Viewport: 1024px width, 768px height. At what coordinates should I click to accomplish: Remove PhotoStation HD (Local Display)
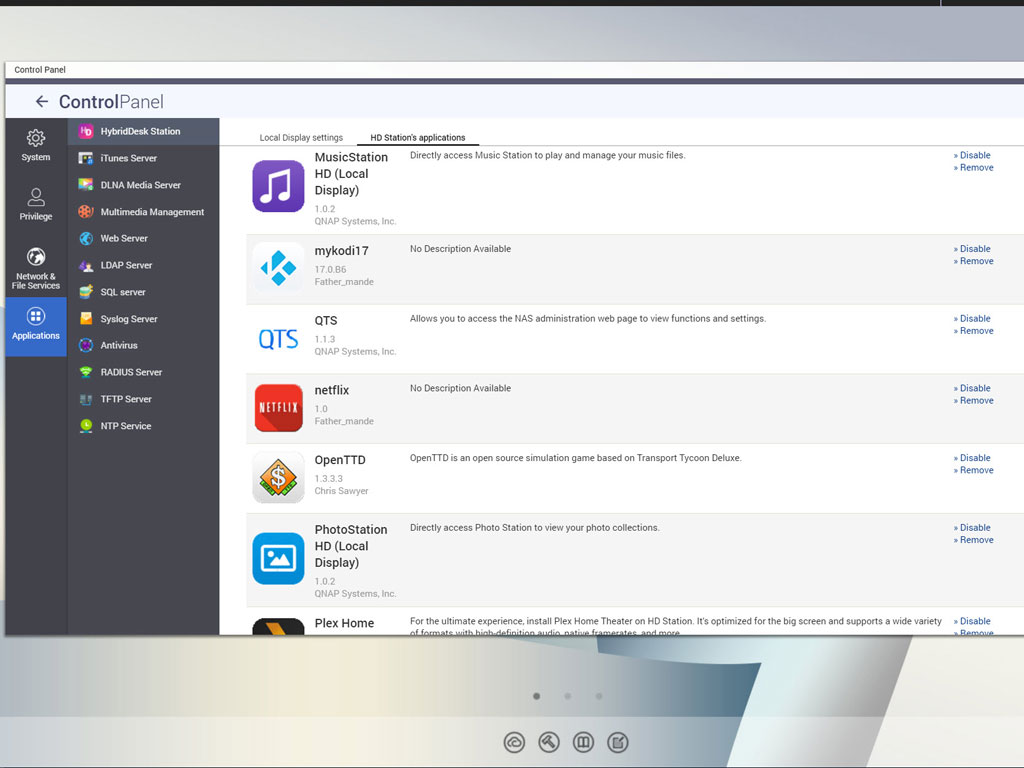pyautogui.click(x=973, y=540)
